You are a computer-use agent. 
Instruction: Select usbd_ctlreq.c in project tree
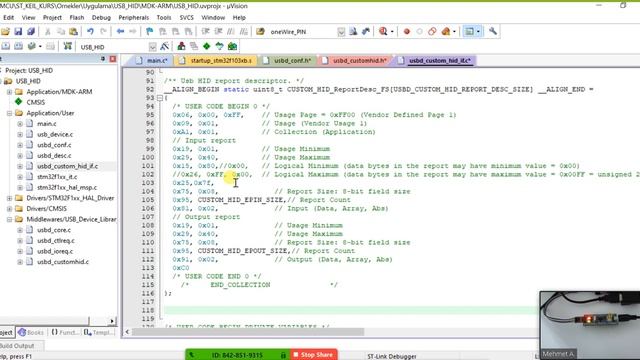pyautogui.click(x=56, y=240)
